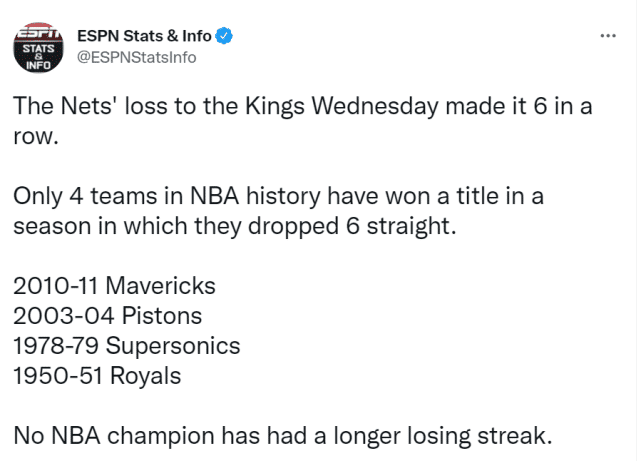Click the text 6 in a at line end
This screenshot has height=461, width=641.
click(x=560, y=108)
